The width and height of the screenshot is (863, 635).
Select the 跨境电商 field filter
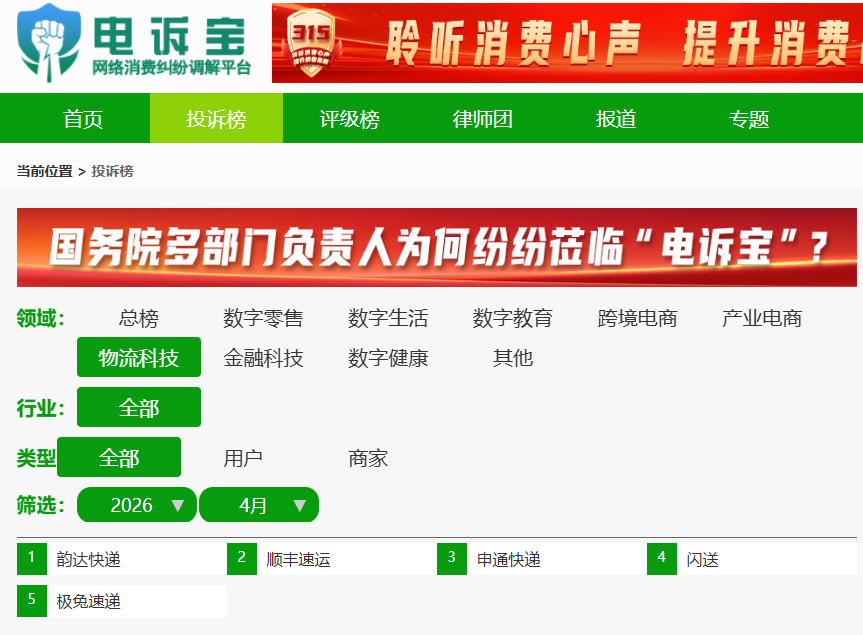click(x=637, y=318)
